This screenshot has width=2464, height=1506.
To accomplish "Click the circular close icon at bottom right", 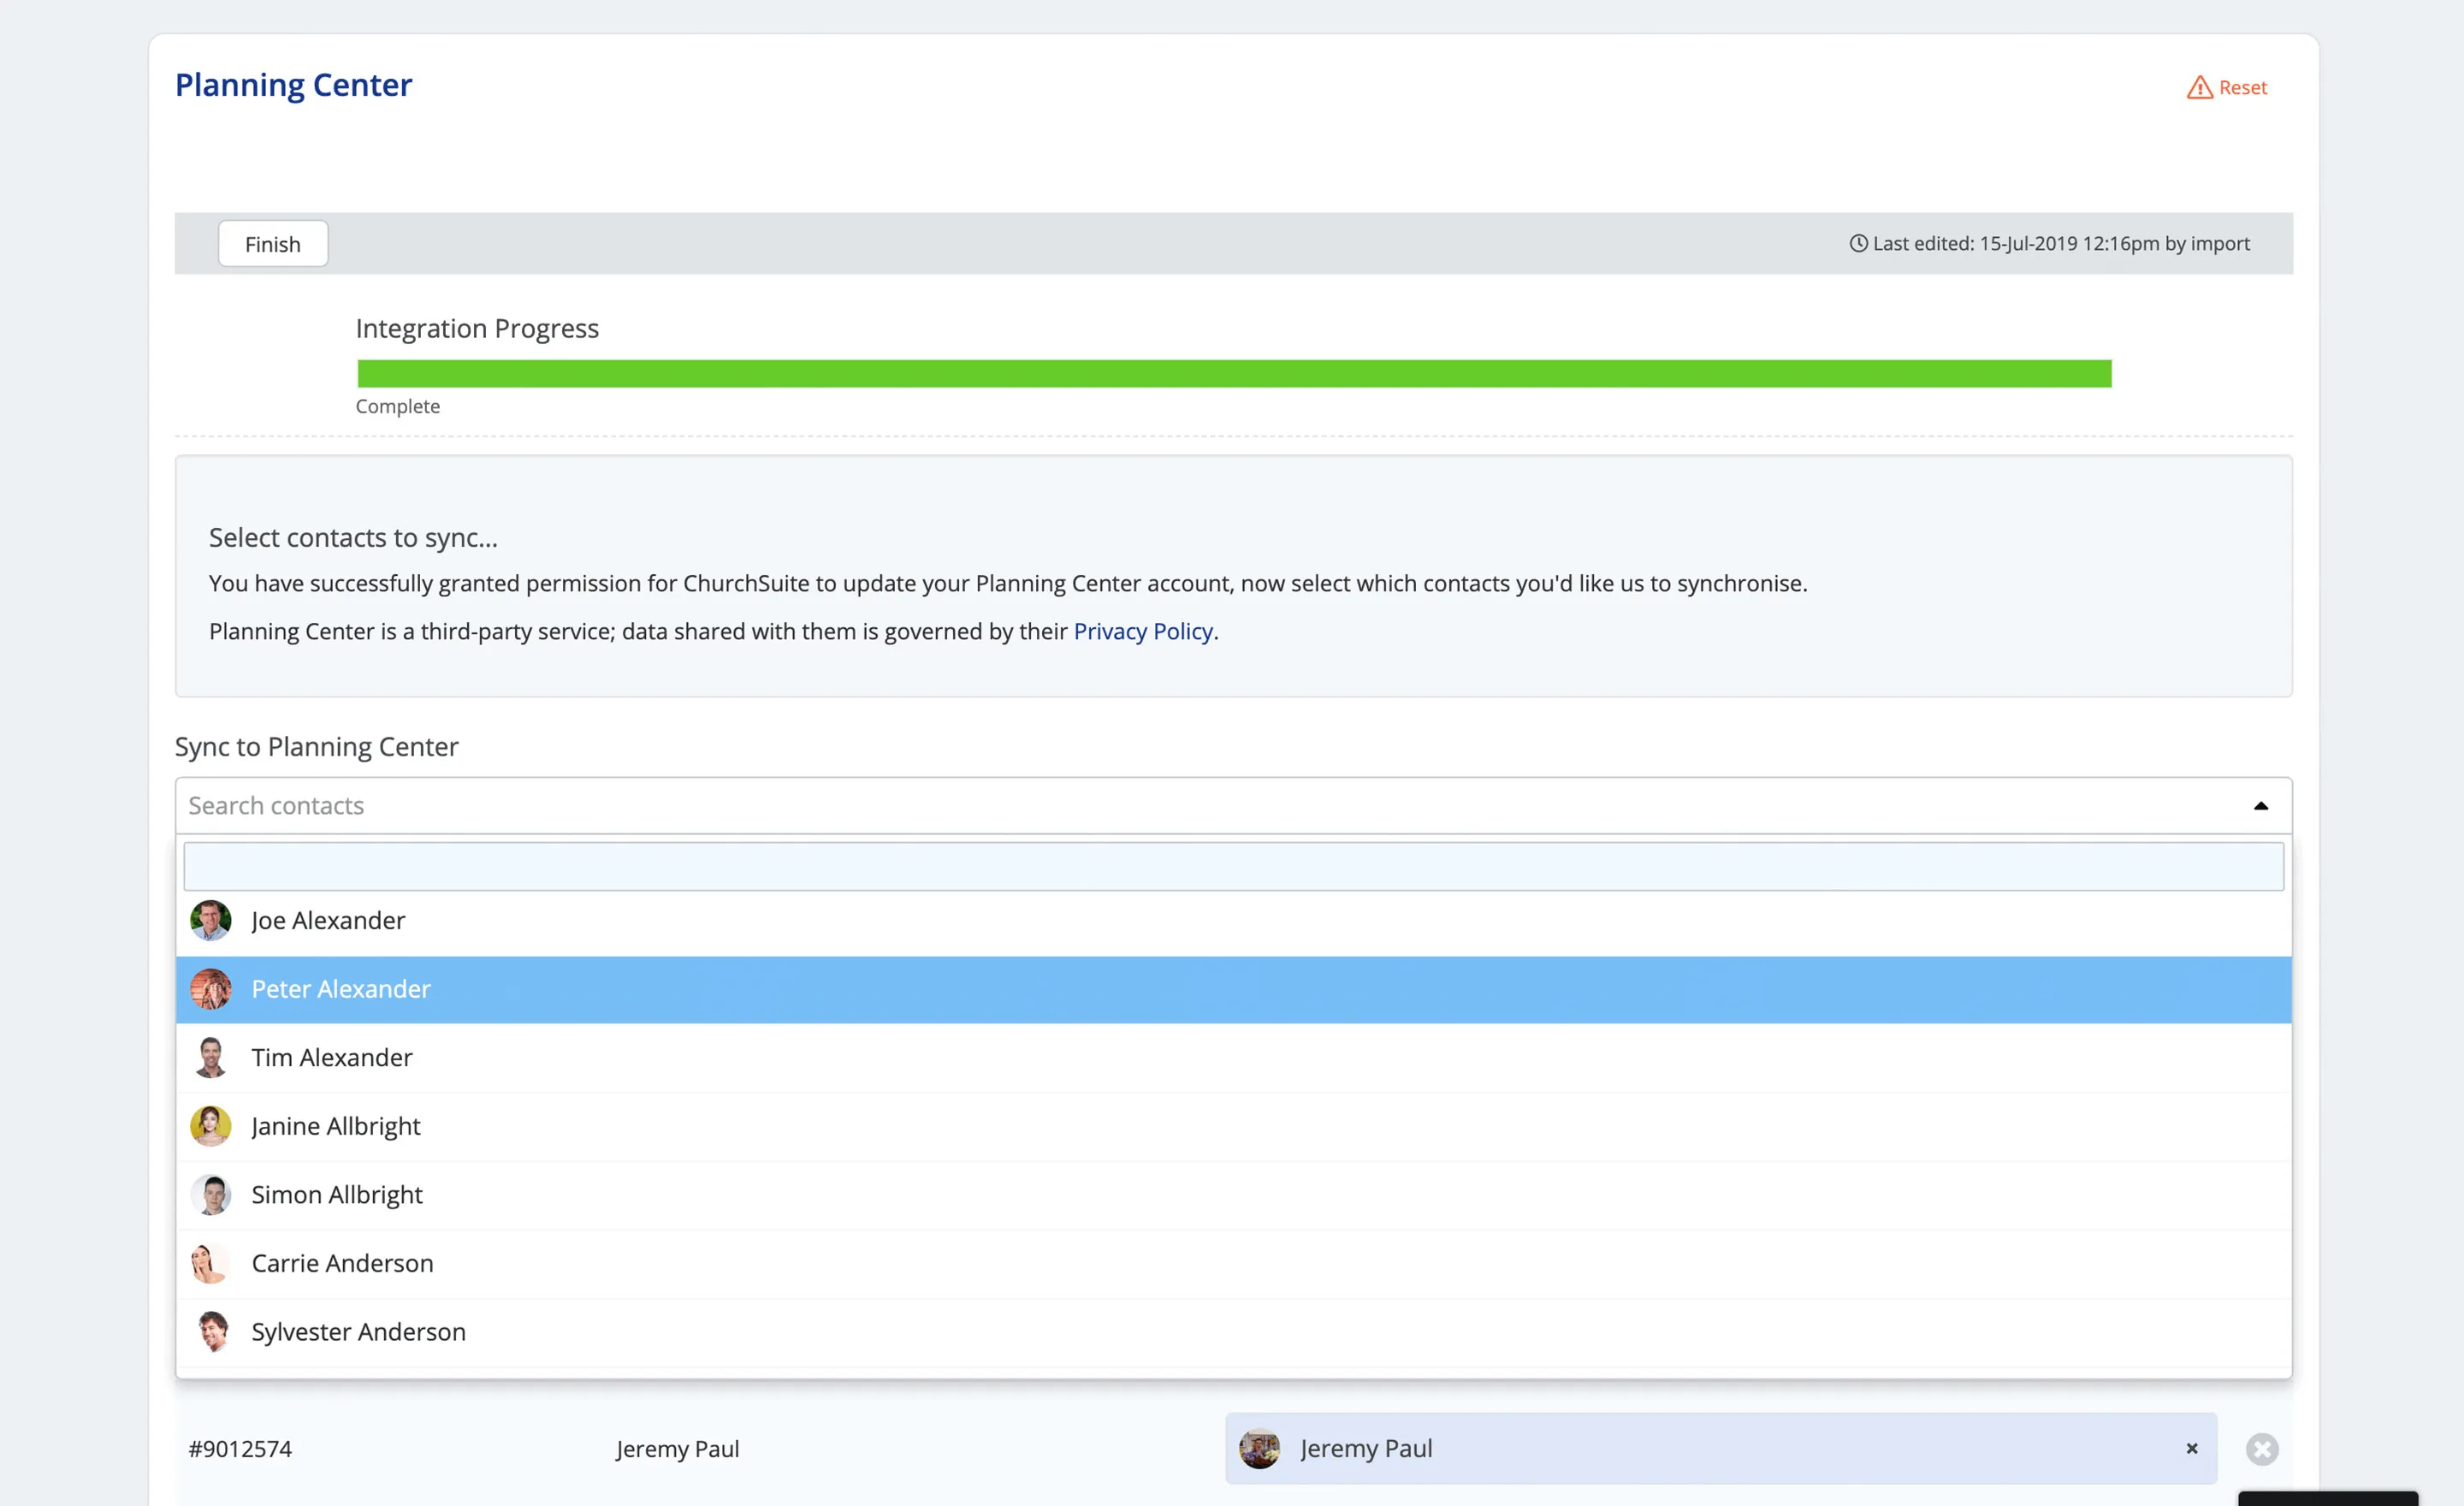I will point(2263,1448).
